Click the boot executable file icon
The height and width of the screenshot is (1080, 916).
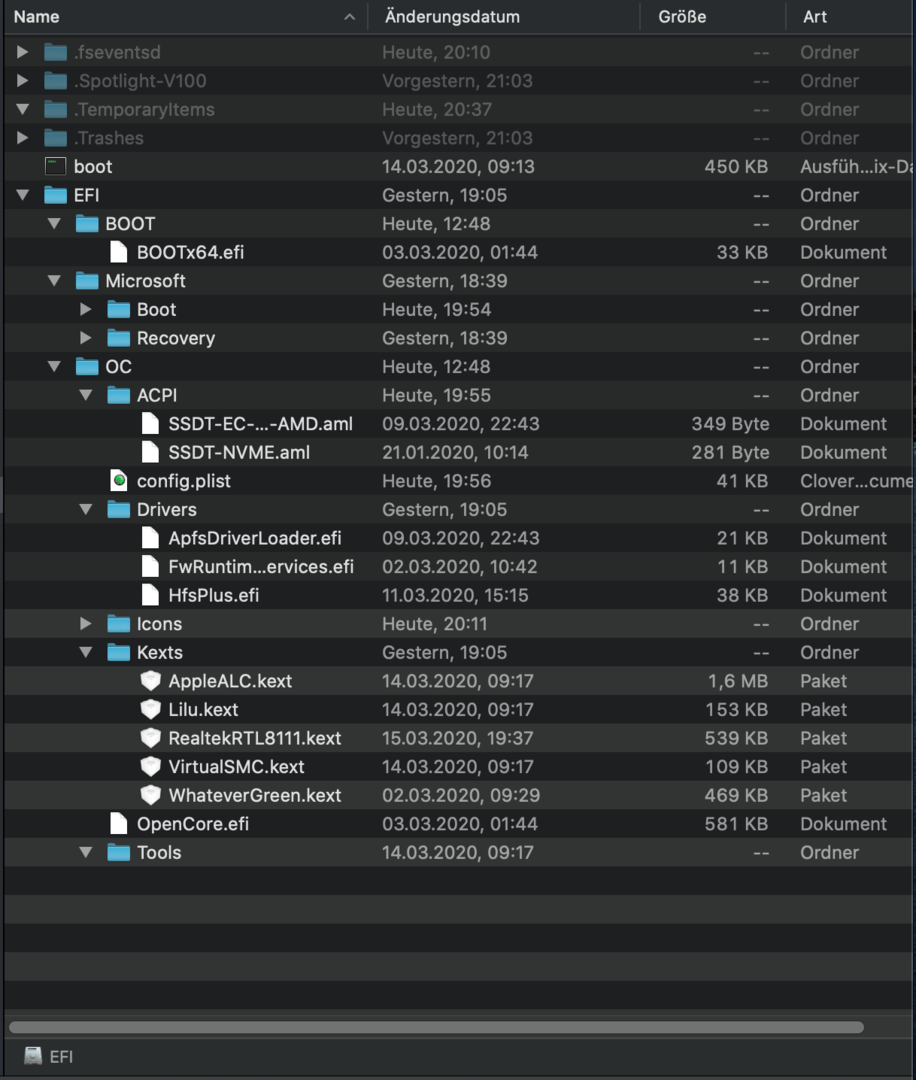(x=55, y=167)
